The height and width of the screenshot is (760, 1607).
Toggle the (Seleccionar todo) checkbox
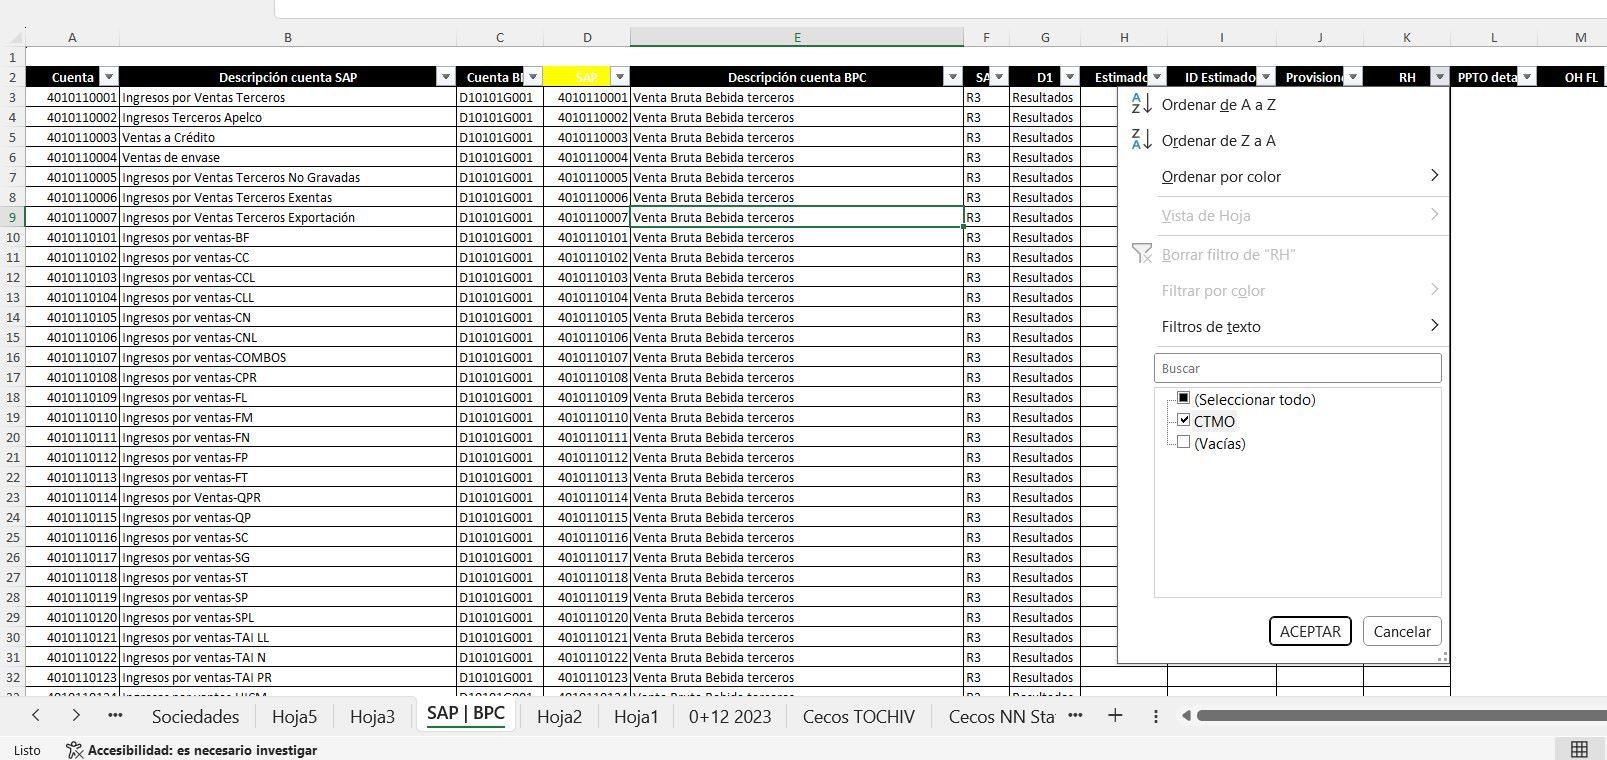point(1184,399)
